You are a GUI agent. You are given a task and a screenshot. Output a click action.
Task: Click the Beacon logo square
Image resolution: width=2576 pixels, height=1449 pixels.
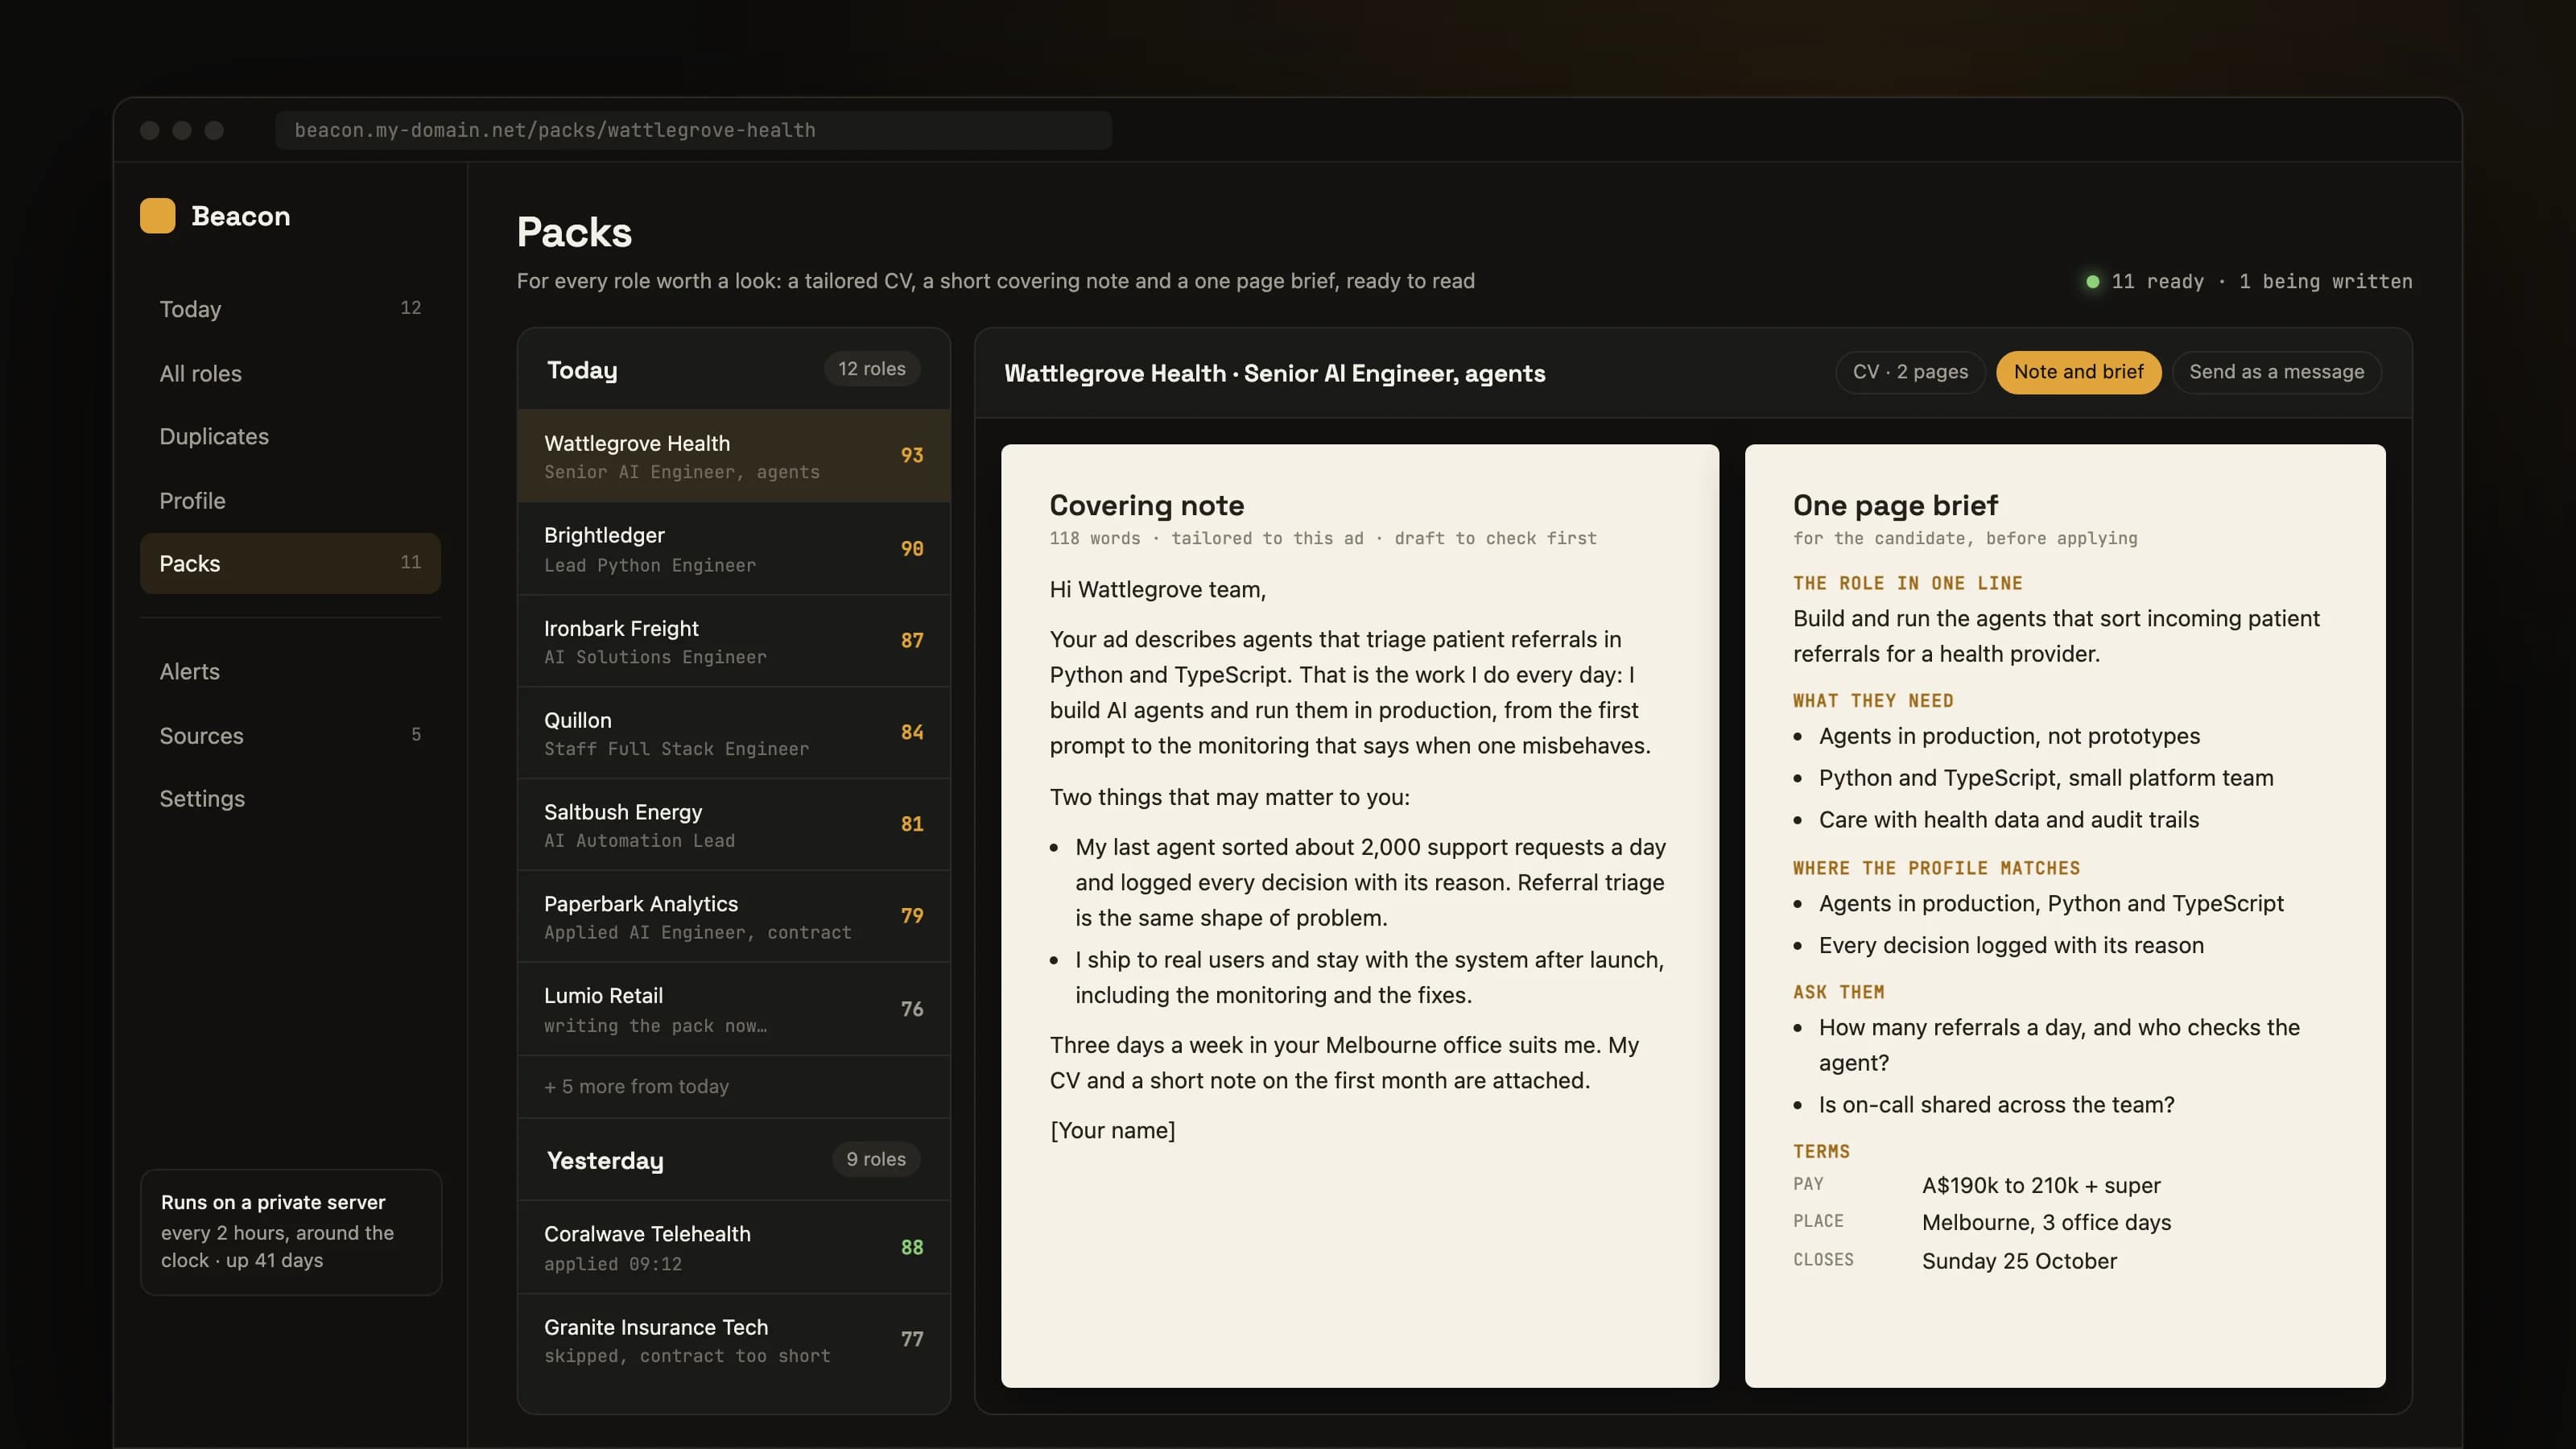point(157,215)
